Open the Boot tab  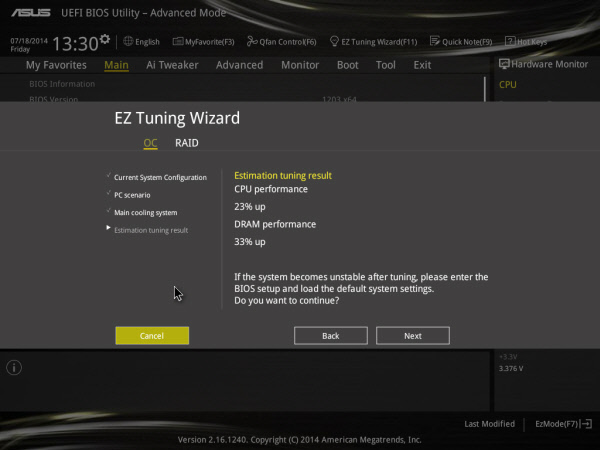point(347,65)
